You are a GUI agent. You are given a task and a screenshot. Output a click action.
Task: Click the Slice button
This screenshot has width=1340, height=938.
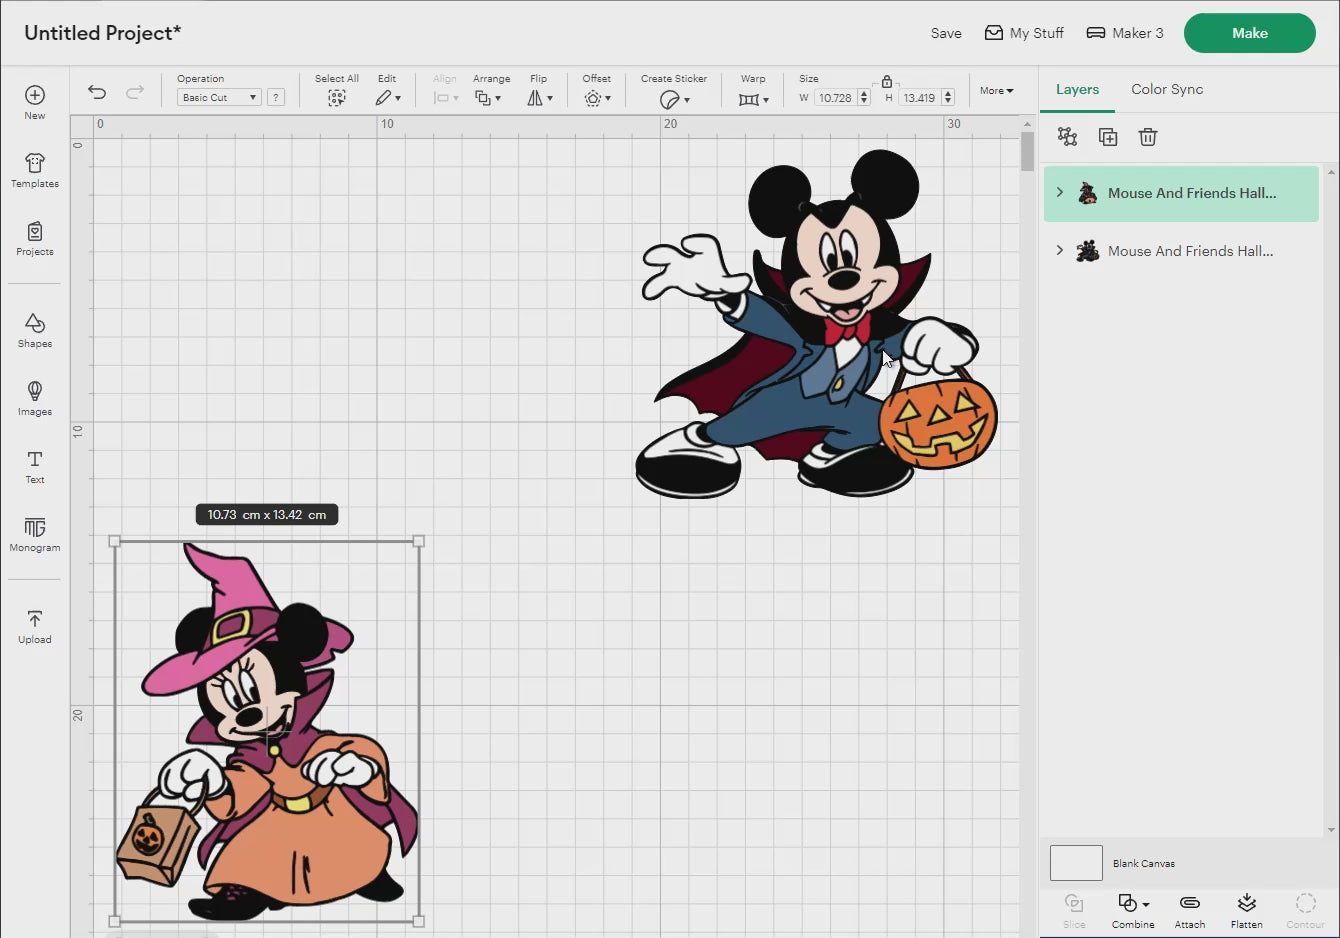1074,910
